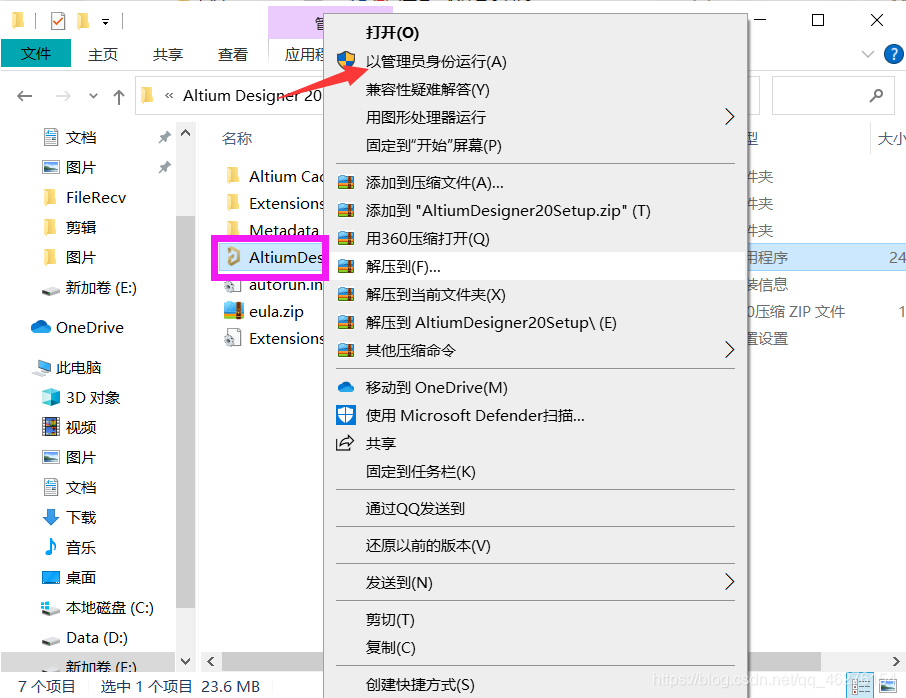Screen dimensions: 906x698
Task: Expand the ribbon chevron near help
Action: (867, 54)
